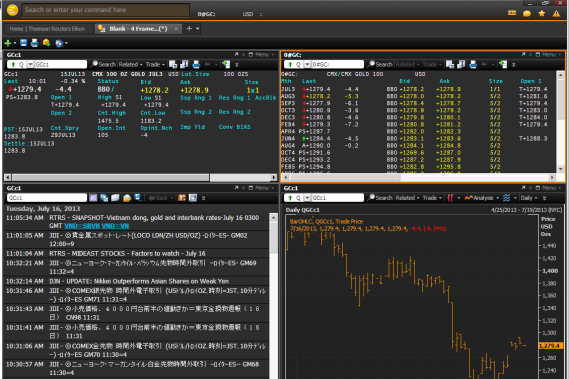569x379 pixels.
Task: Print the top-left GCc1 quote panel
Action: [x=196, y=64]
